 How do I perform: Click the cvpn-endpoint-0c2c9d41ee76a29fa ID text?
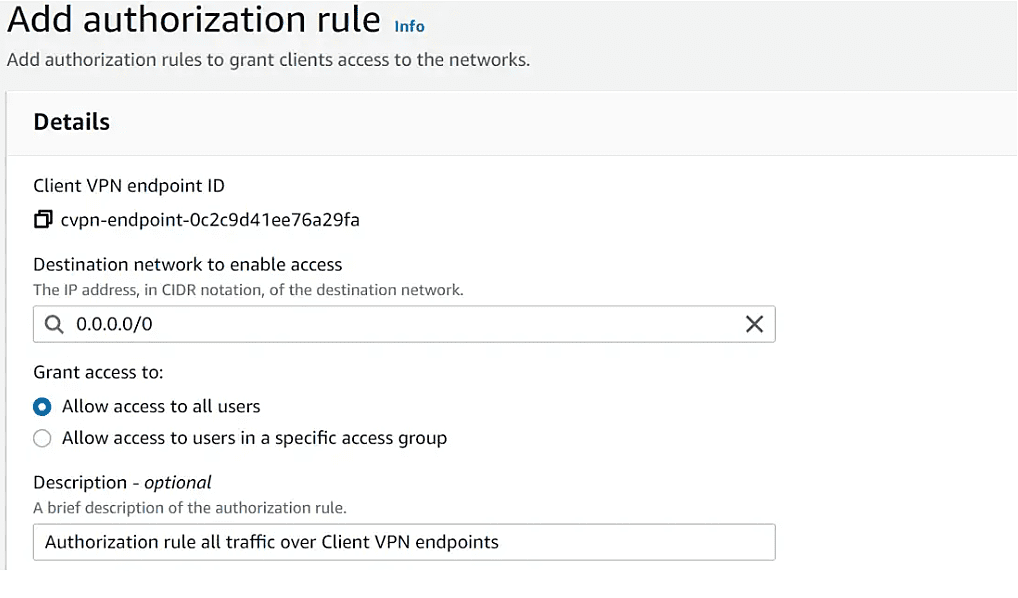[210, 219]
